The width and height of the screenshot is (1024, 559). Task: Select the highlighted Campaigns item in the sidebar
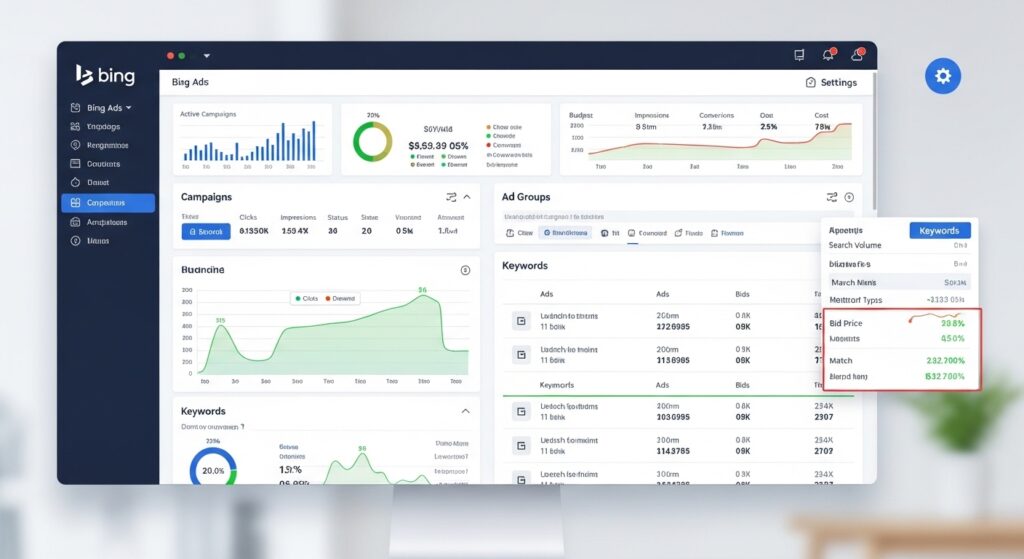pyautogui.click(x=108, y=203)
